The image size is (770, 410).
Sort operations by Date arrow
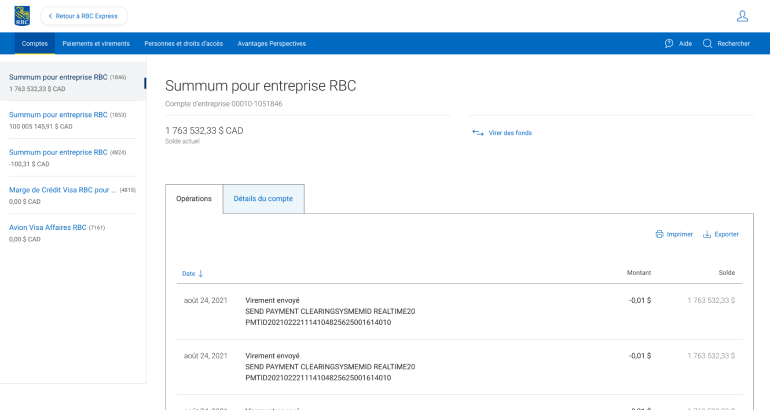click(x=201, y=273)
